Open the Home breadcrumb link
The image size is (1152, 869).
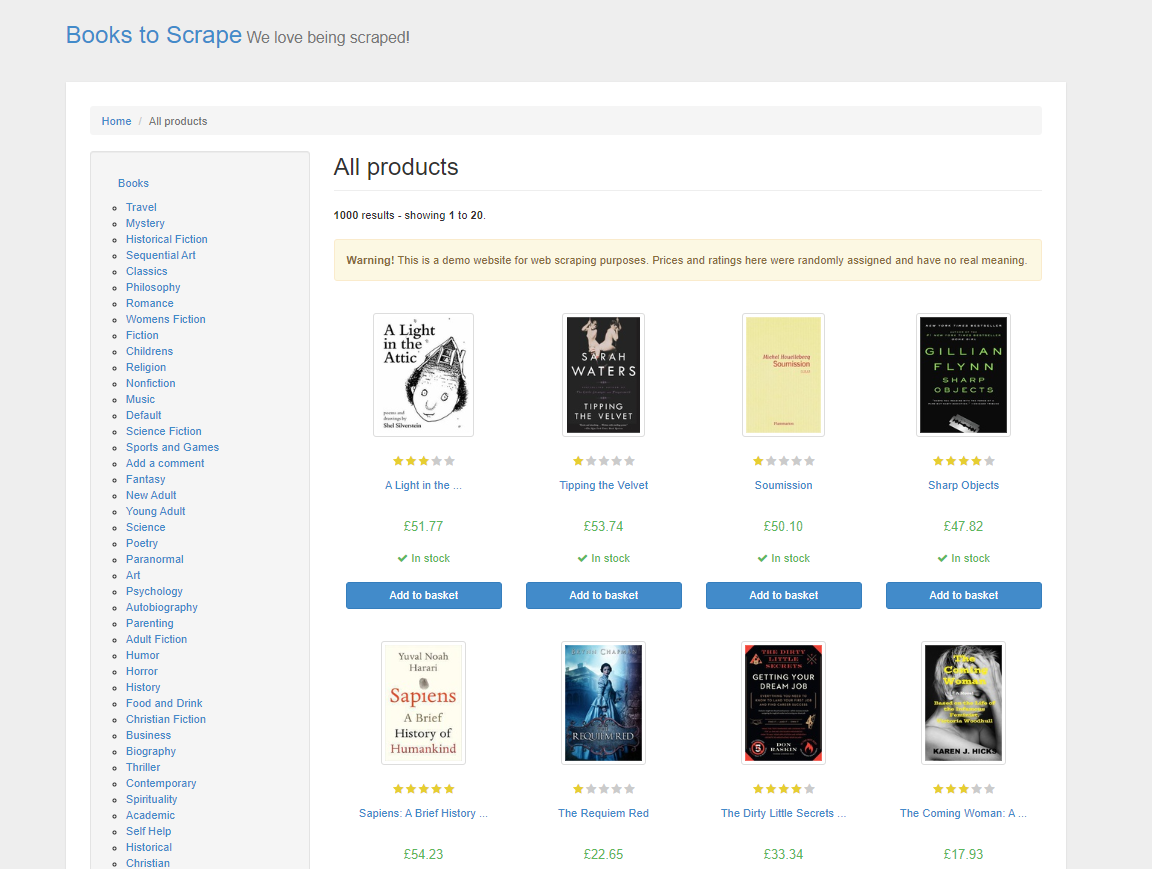[116, 121]
